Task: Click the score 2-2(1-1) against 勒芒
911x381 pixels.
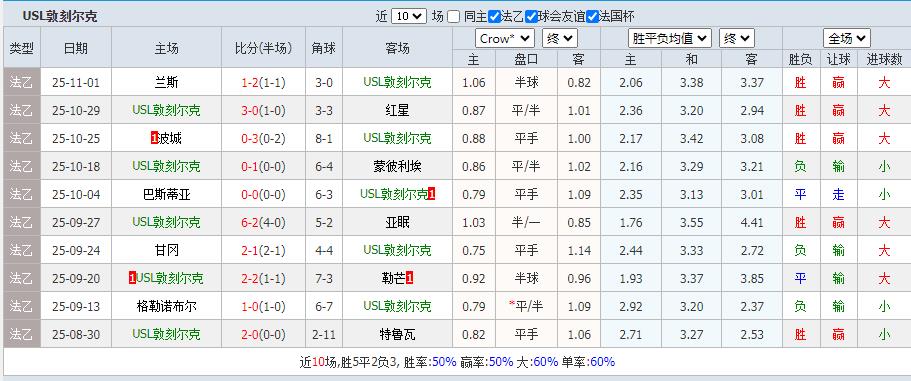Action: click(263, 278)
